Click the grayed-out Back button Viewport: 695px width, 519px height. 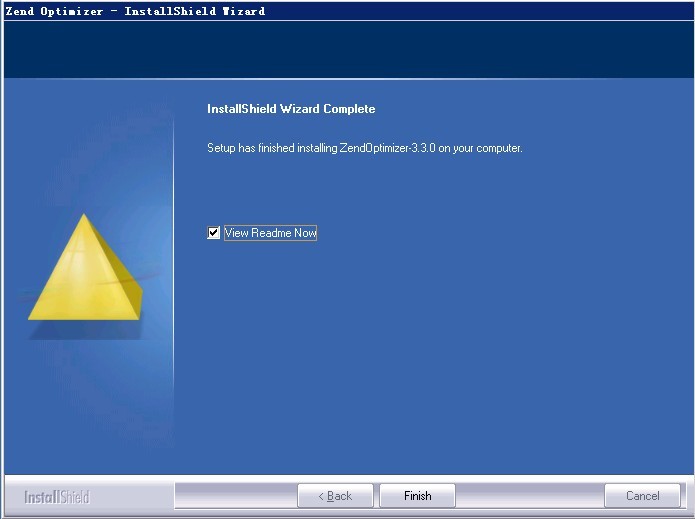[335, 496]
